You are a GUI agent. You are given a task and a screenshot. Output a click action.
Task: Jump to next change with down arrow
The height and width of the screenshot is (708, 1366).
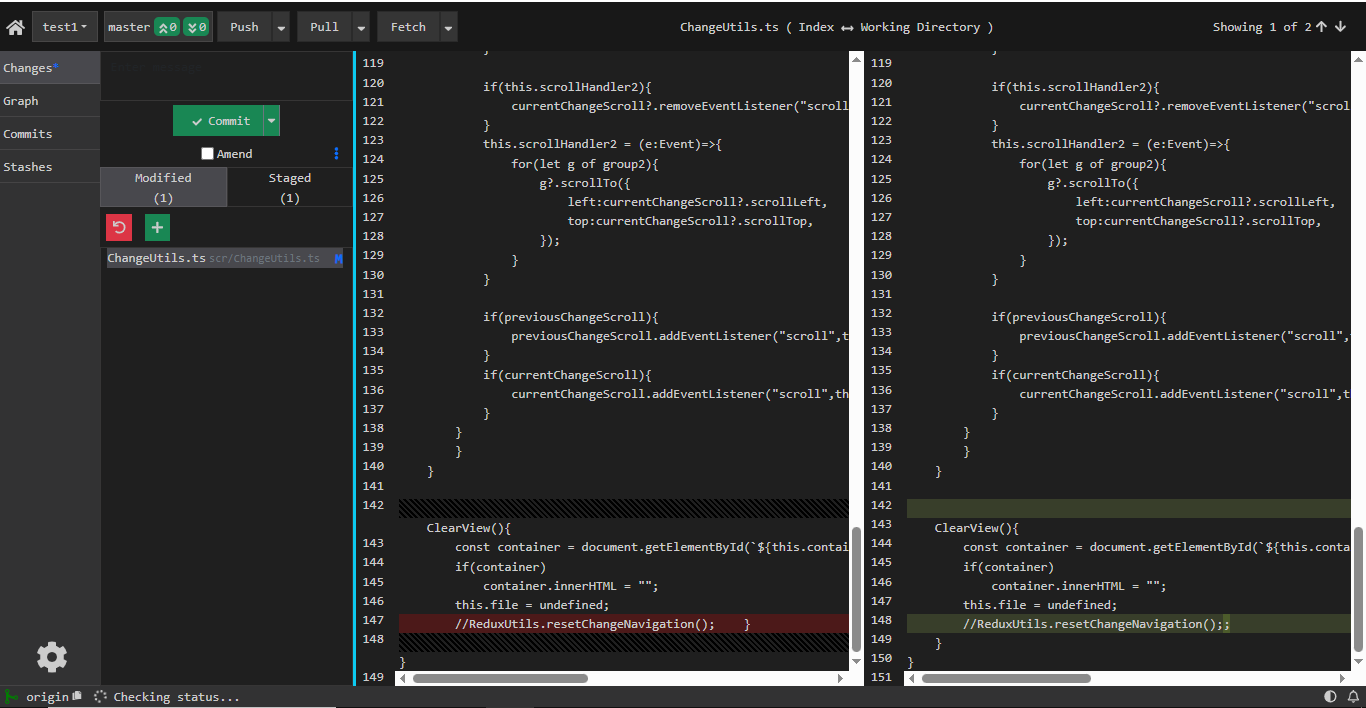pos(1340,27)
